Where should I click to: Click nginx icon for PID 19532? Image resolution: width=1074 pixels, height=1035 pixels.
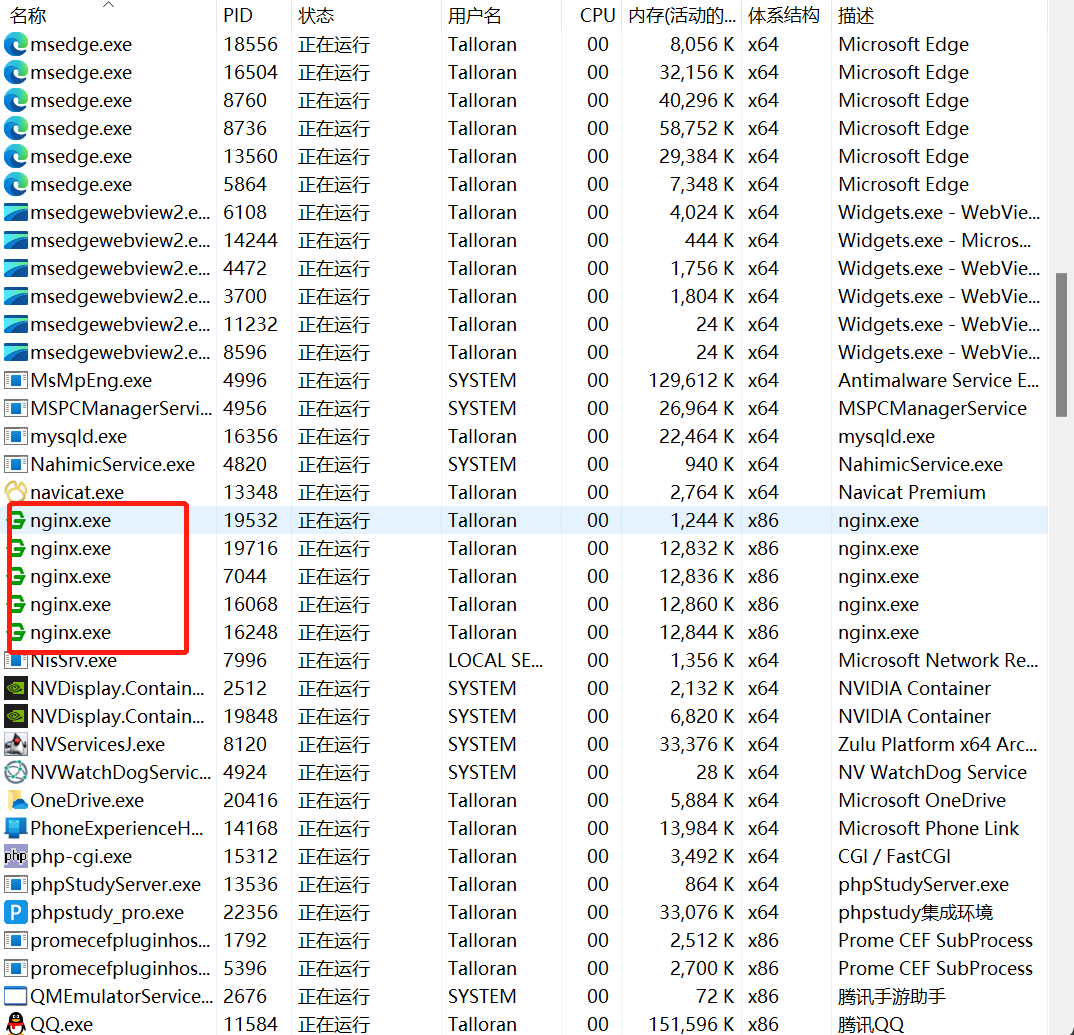point(18,521)
